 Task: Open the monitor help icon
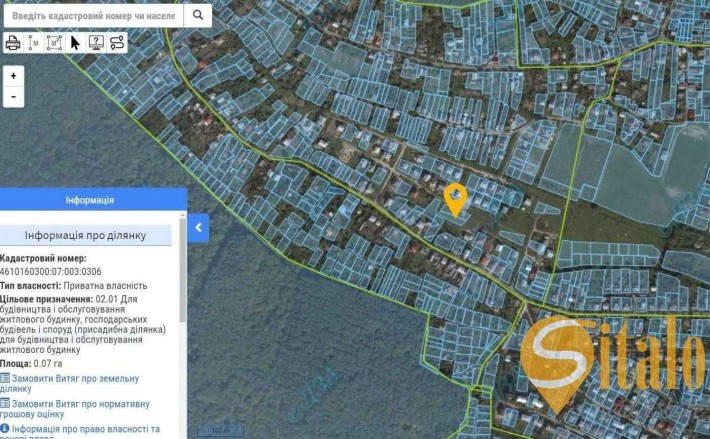tap(96, 43)
